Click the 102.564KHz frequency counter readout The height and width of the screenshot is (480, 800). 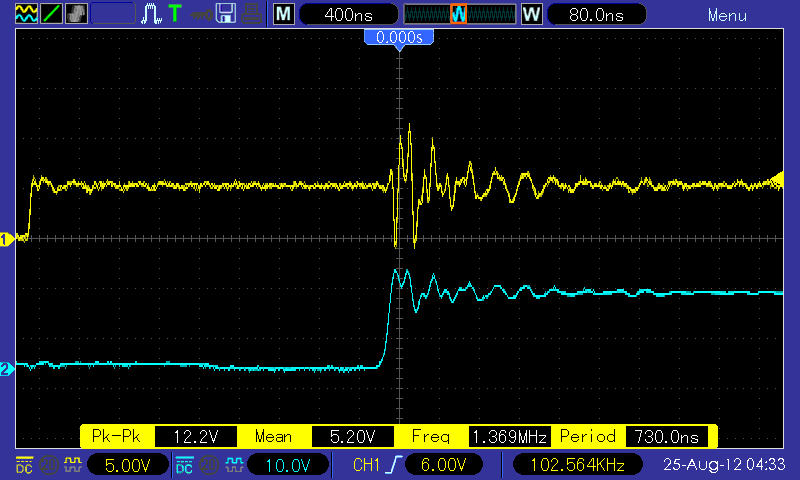578,465
